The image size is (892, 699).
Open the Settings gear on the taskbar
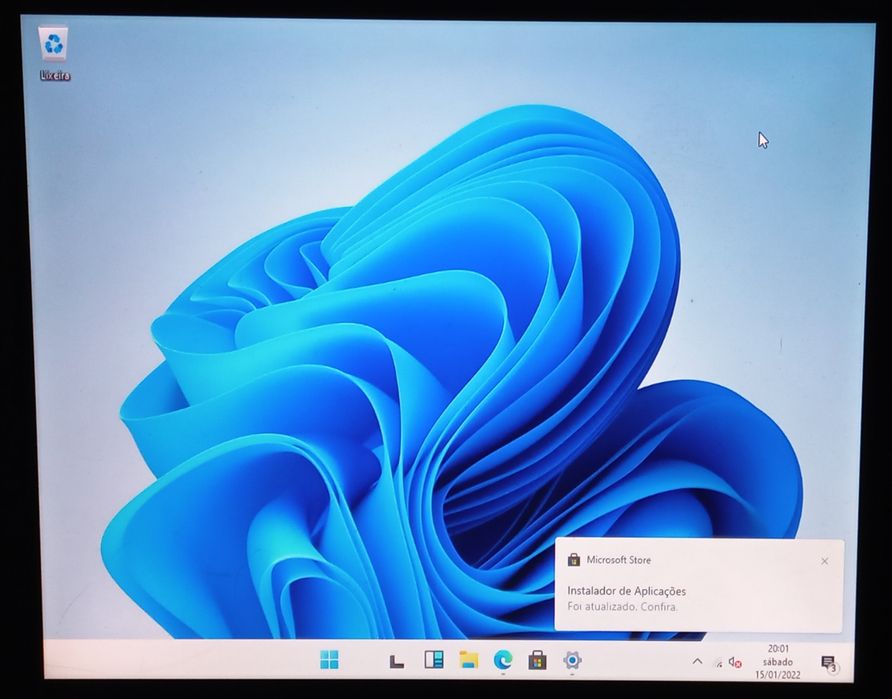572,660
